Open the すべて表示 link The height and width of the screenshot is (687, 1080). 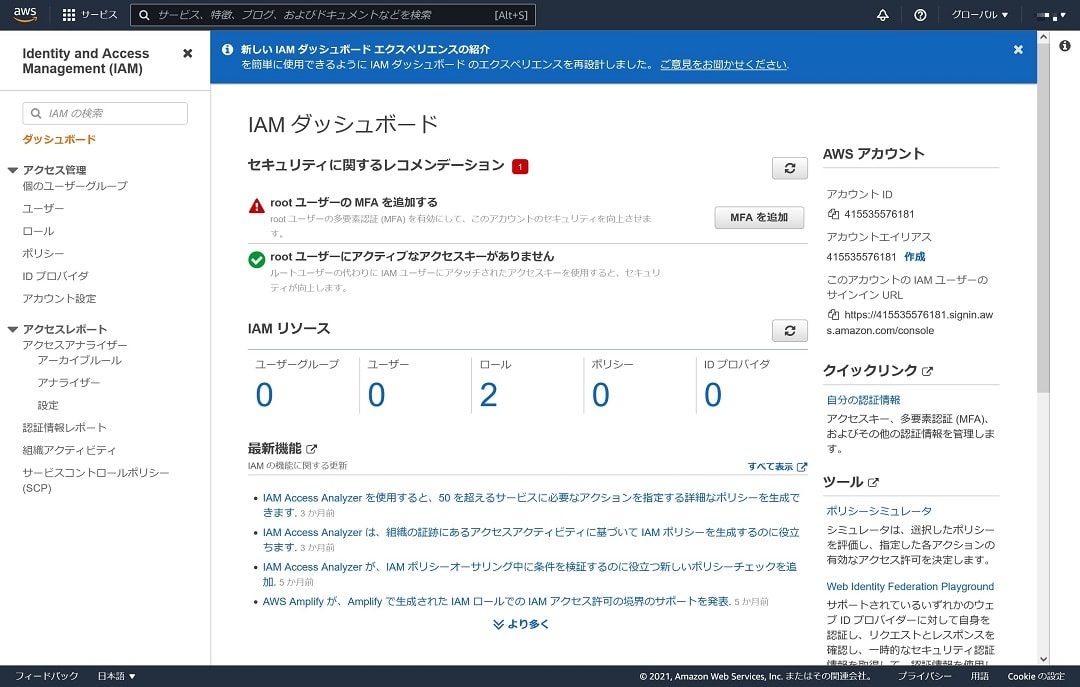coord(777,466)
